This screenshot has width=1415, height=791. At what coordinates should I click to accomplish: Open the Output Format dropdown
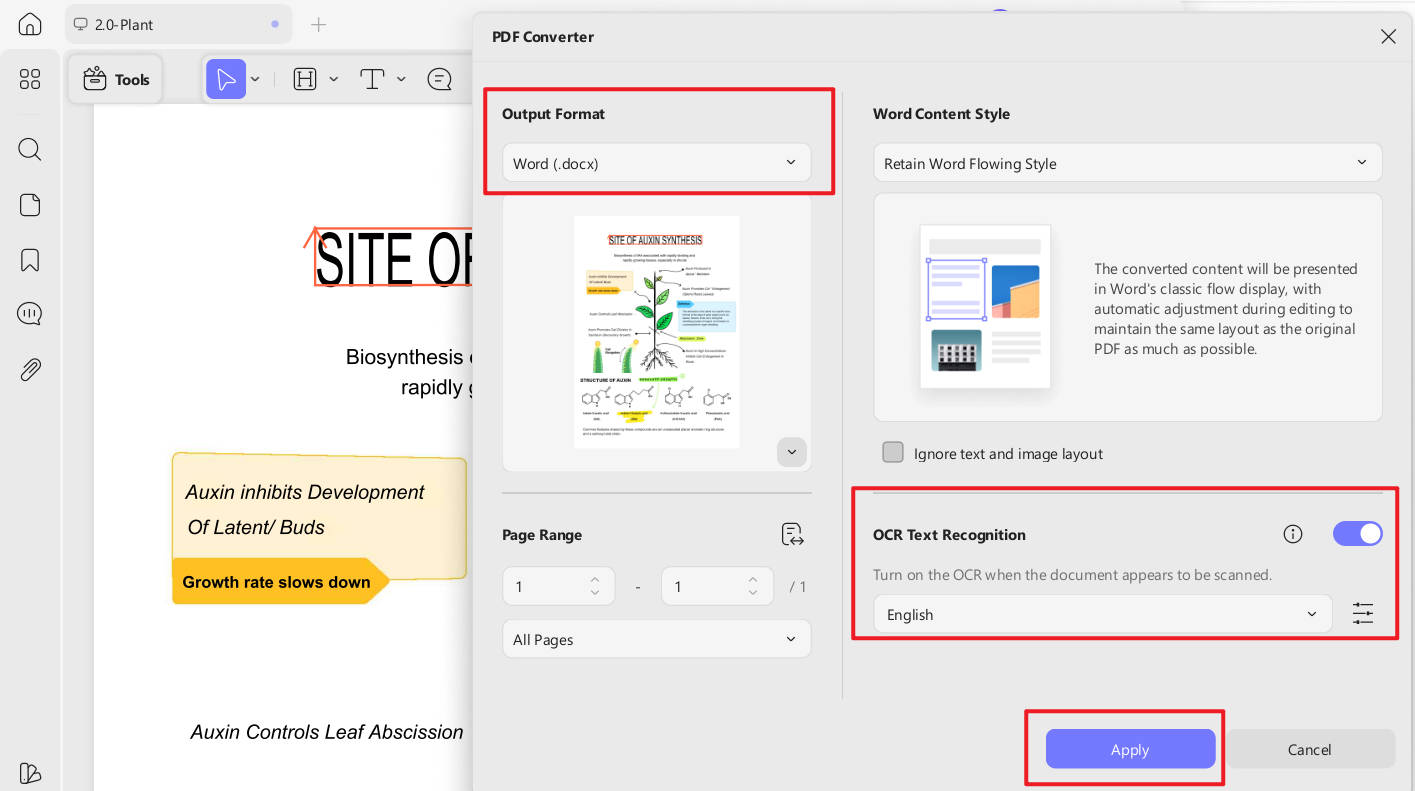[x=656, y=162]
